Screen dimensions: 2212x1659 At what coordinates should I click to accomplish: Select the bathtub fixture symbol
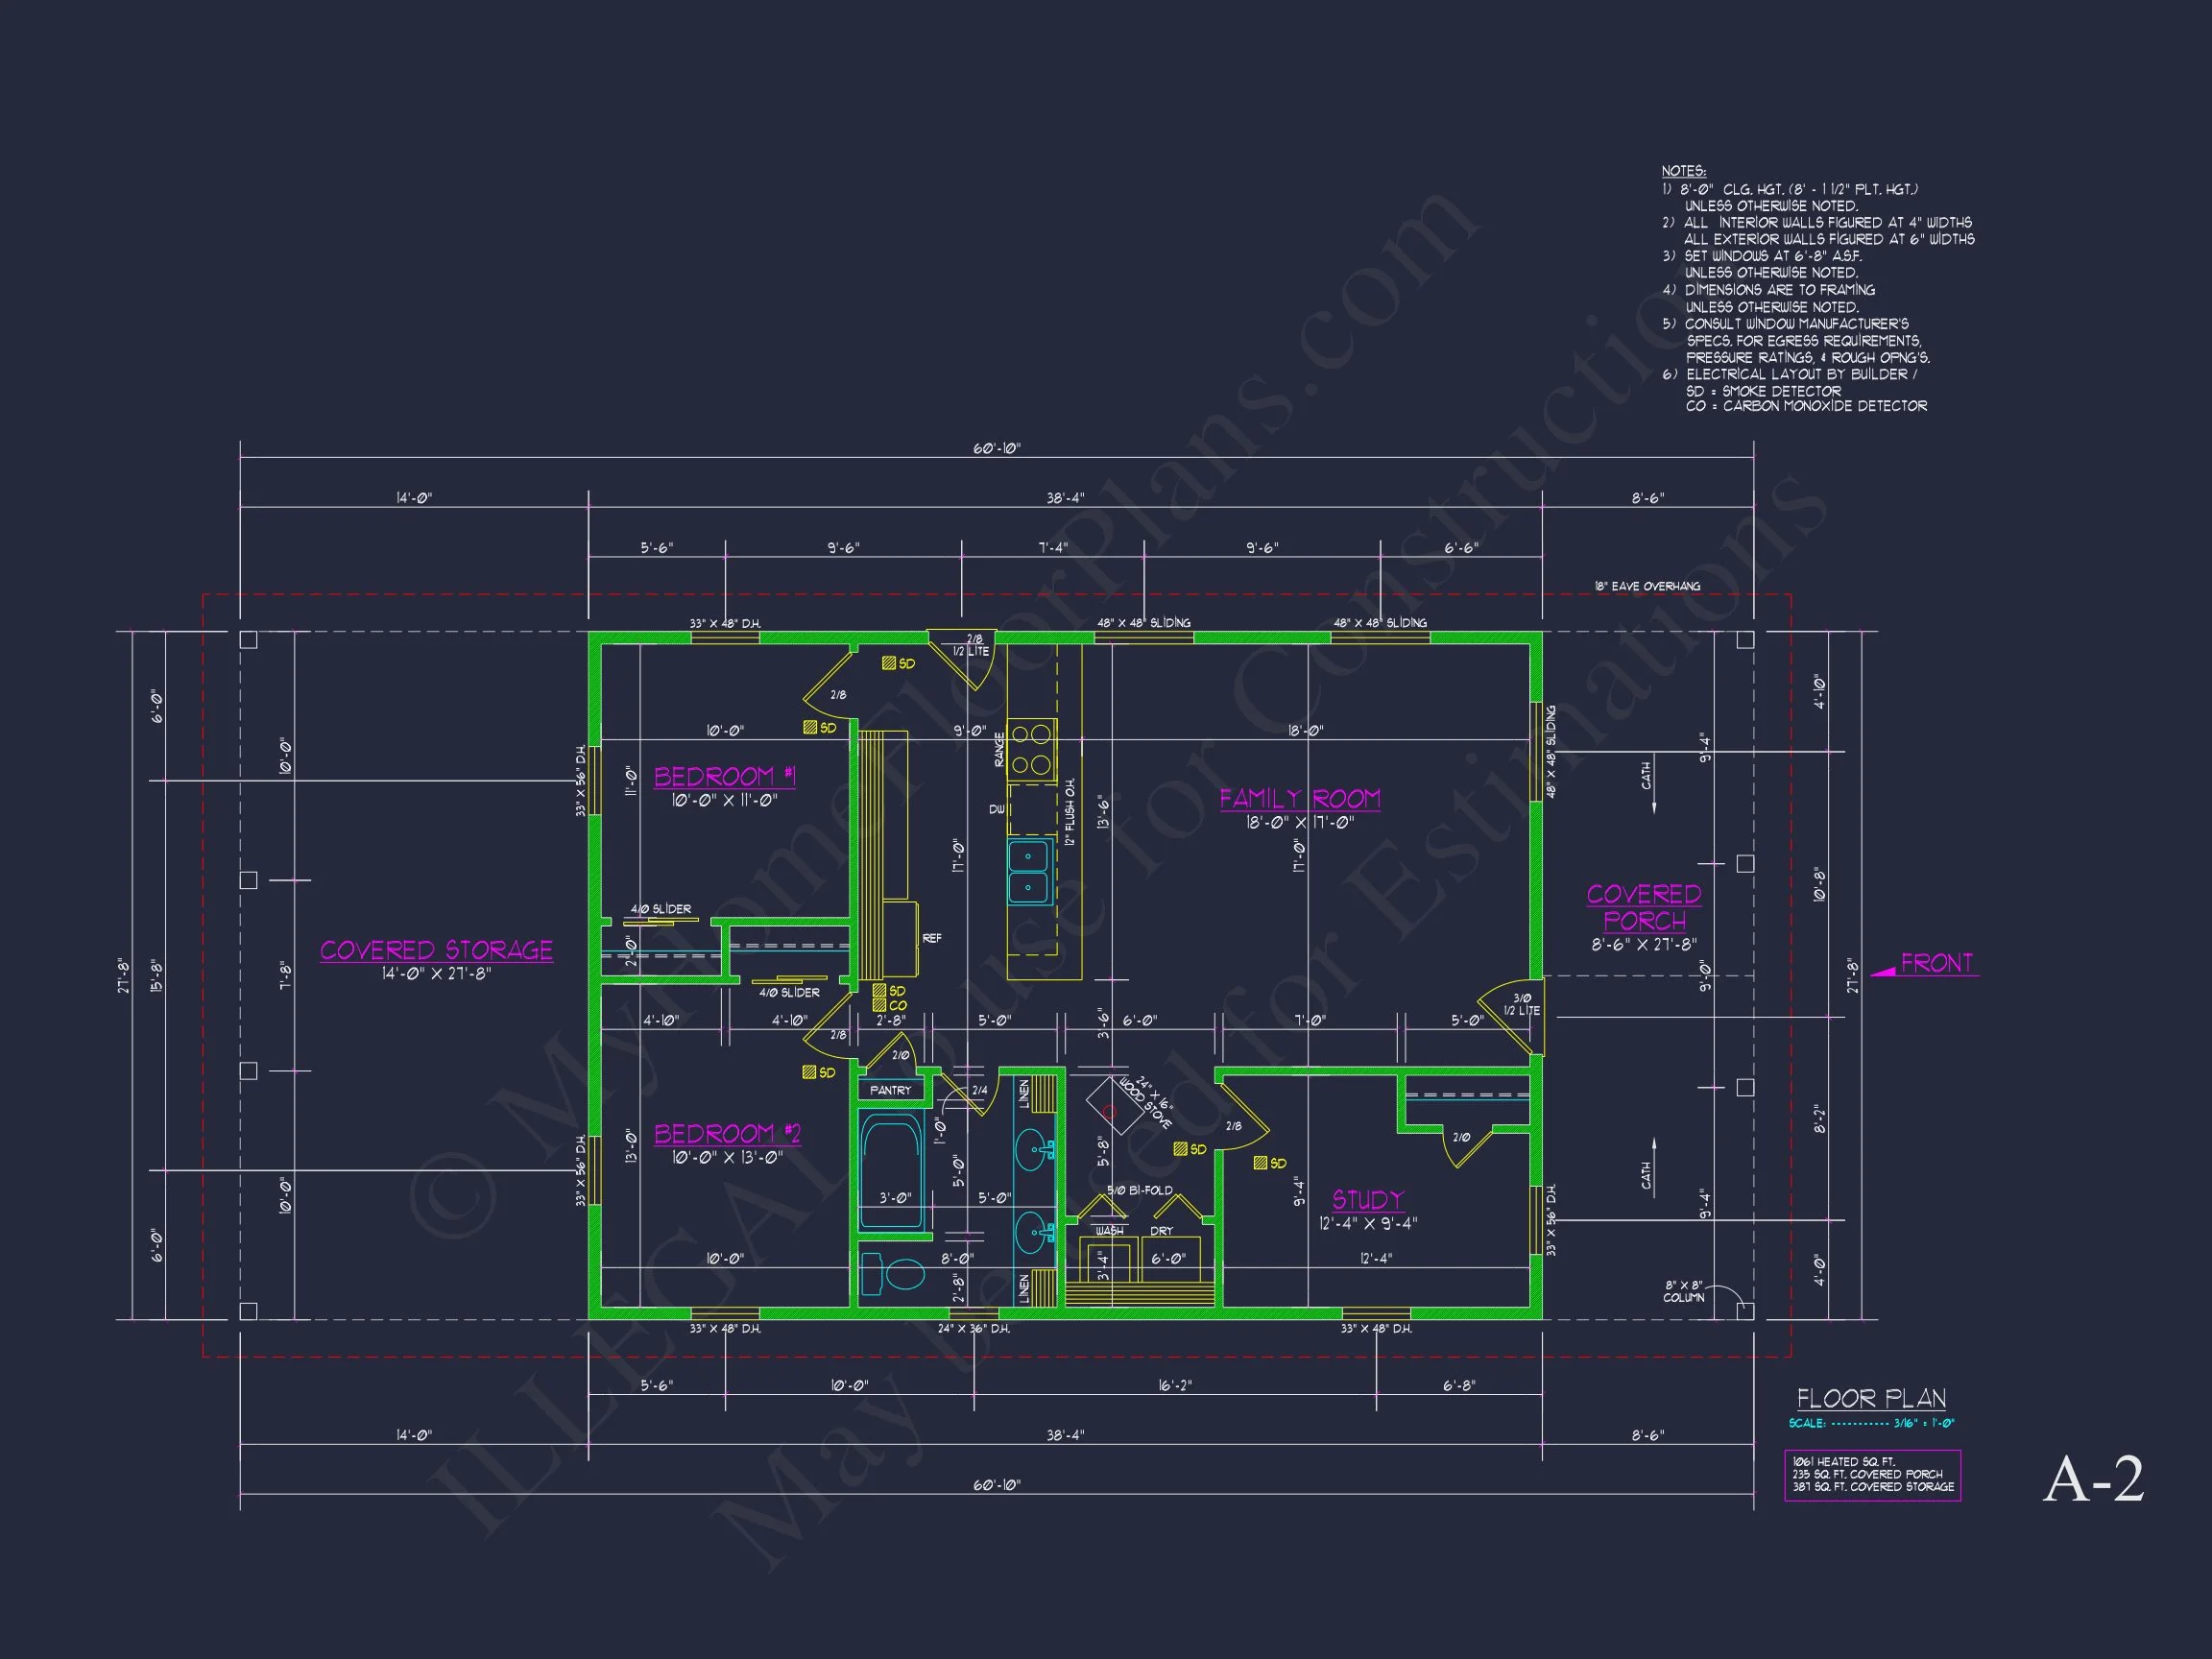tap(891, 1171)
